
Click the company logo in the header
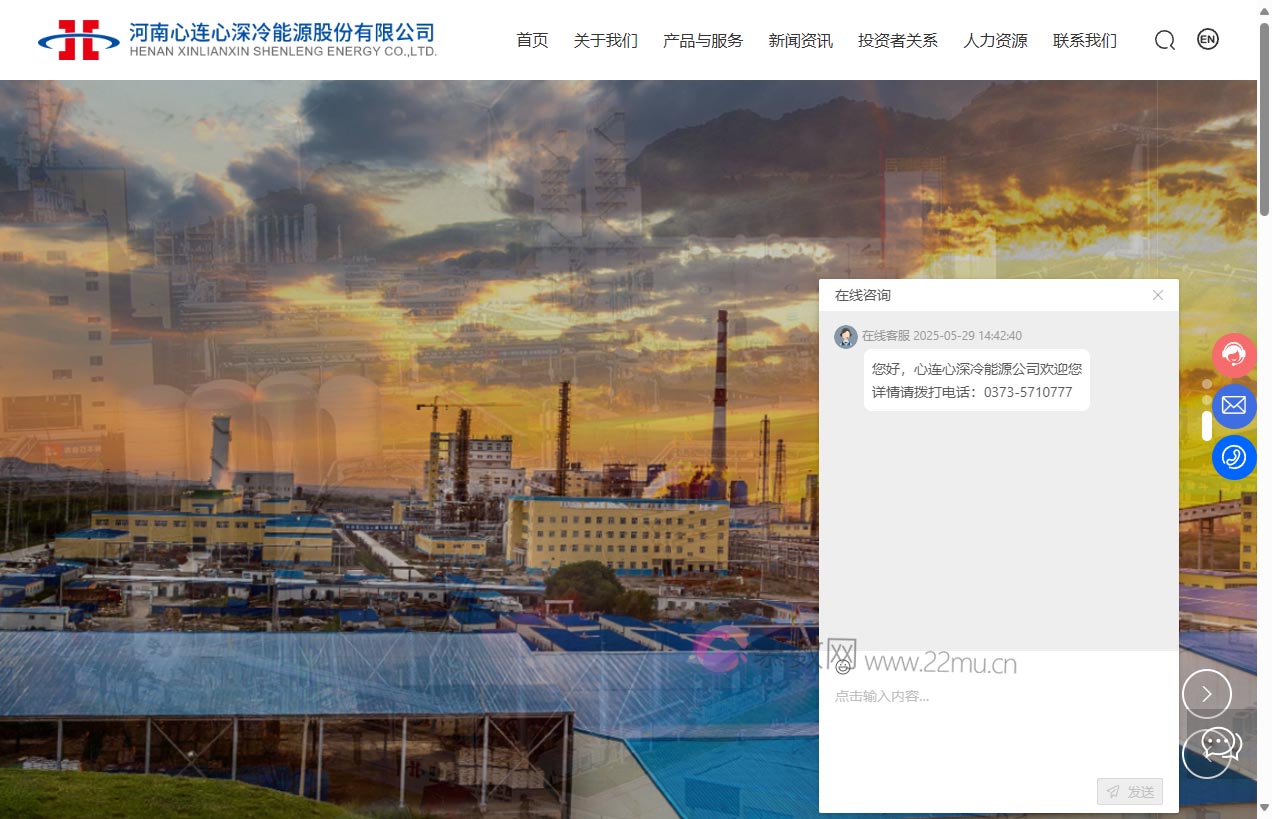click(x=235, y=38)
